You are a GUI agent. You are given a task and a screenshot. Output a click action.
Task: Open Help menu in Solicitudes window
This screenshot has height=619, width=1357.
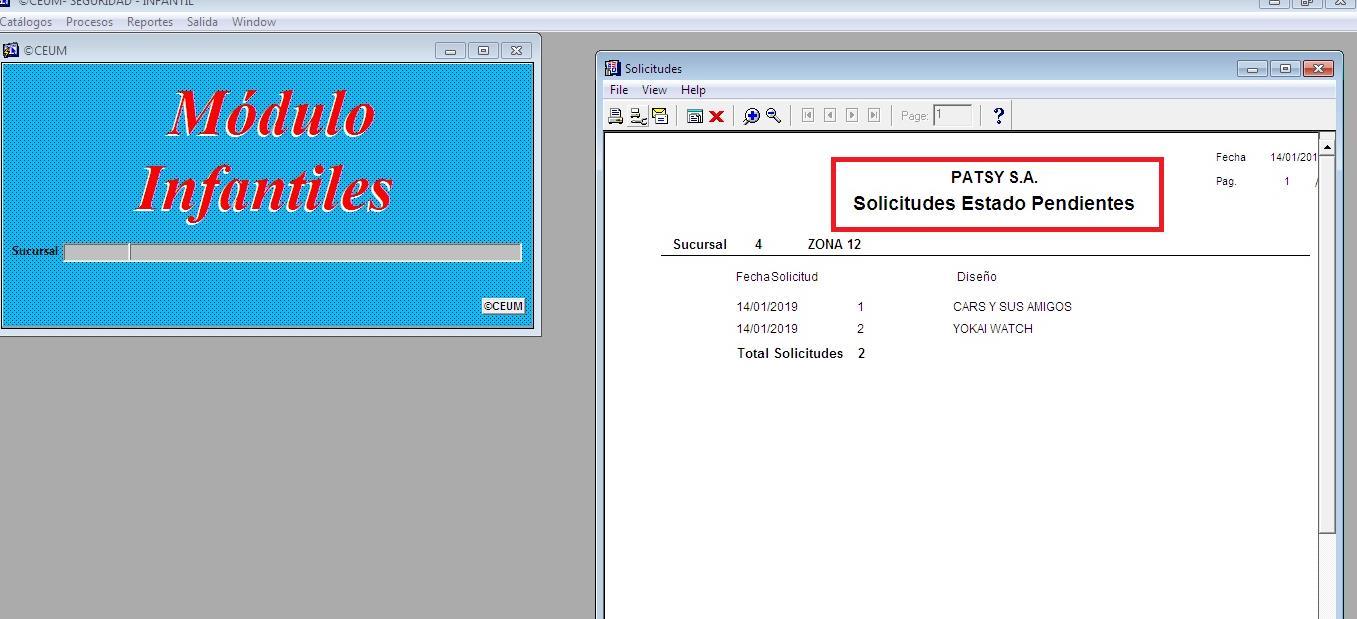pyautogui.click(x=693, y=90)
